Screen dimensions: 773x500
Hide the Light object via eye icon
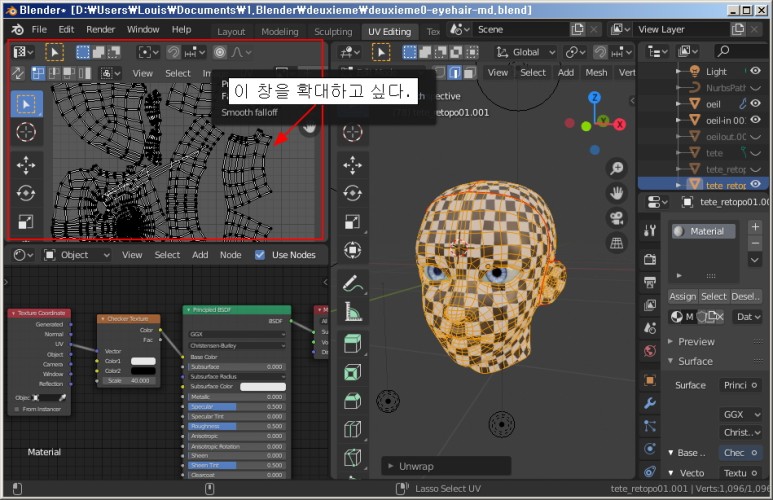click(x=755, y=72)
